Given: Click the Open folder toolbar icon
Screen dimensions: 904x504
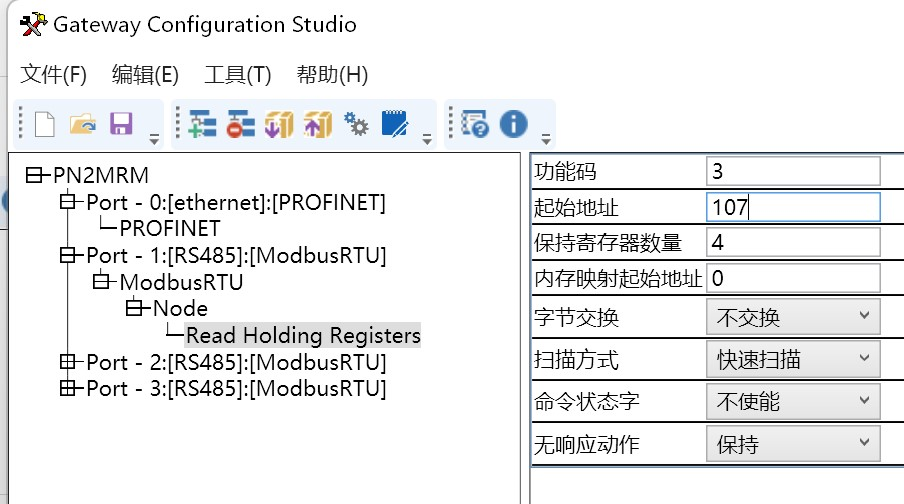Looking at the screenshot, I should click(82, 124).
